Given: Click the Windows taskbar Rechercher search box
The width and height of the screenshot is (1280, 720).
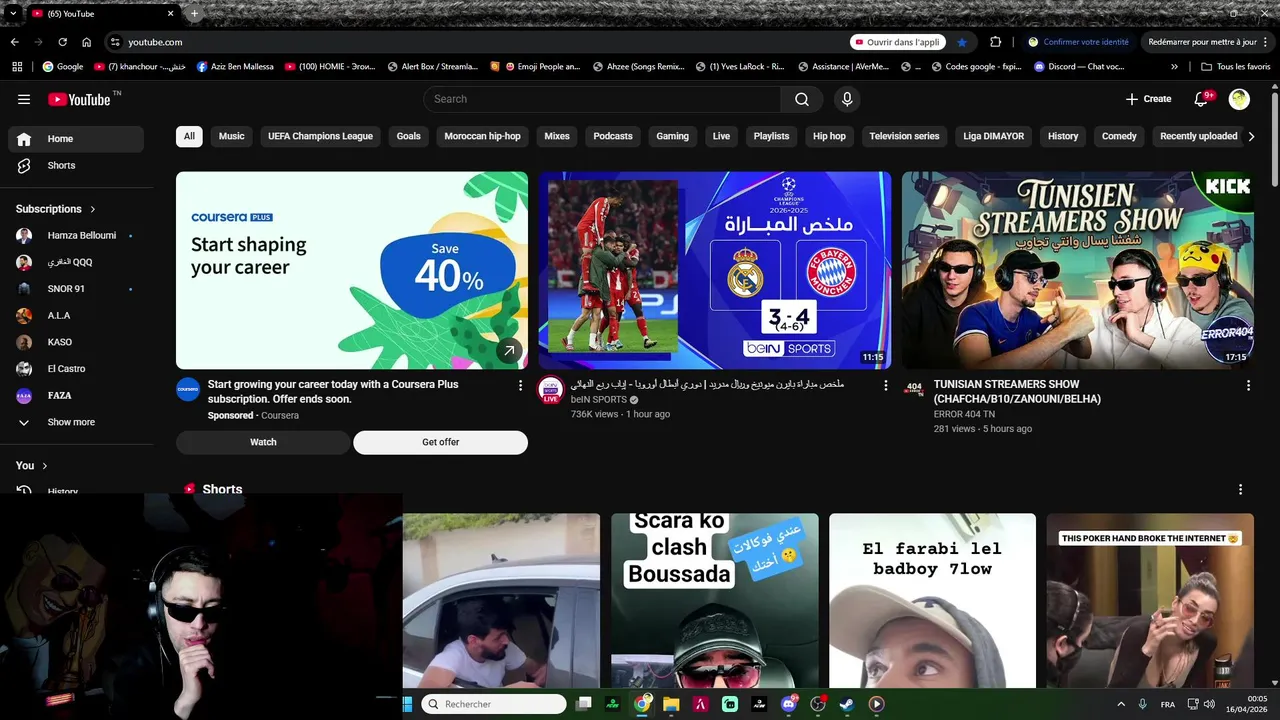Looking at the screenshot, I should 494,704.
